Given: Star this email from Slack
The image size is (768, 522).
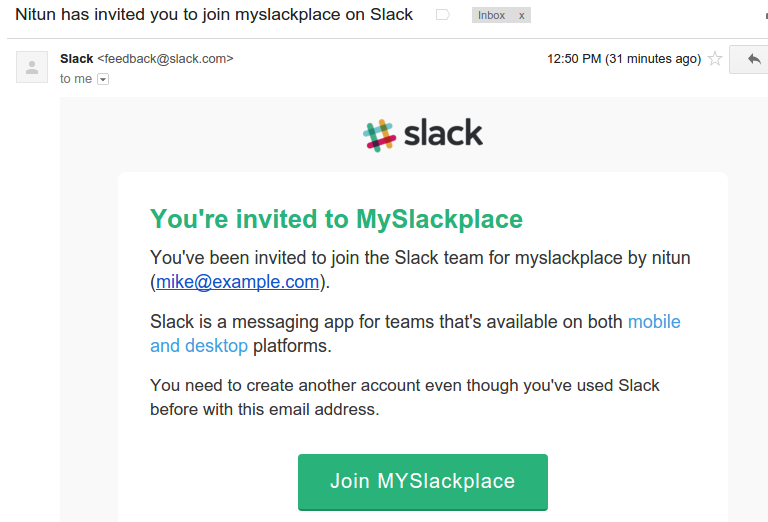Looking at the screenshot, I should tap(715, 59).
